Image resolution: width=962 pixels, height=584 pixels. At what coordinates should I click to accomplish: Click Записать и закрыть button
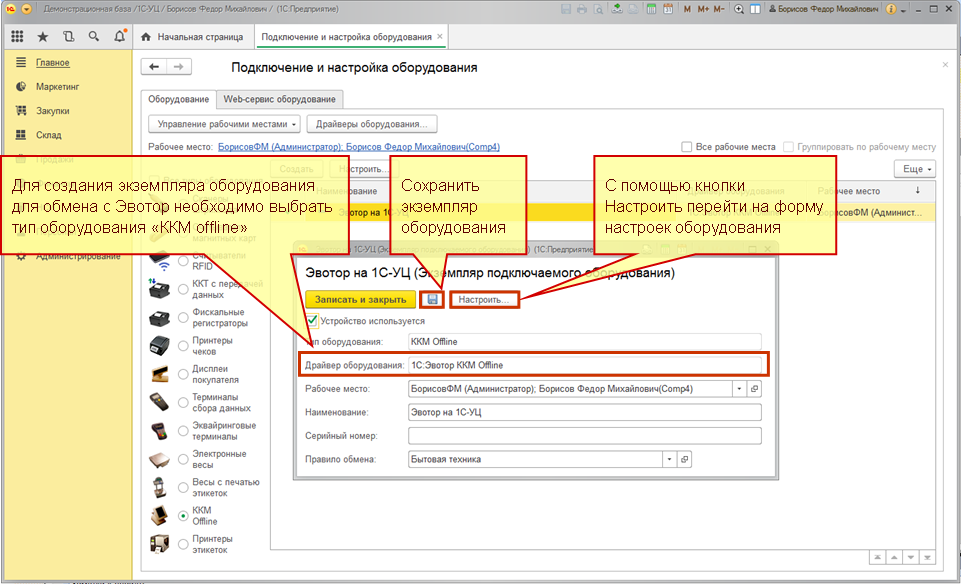pyautogui.click(x=361, y=299)
